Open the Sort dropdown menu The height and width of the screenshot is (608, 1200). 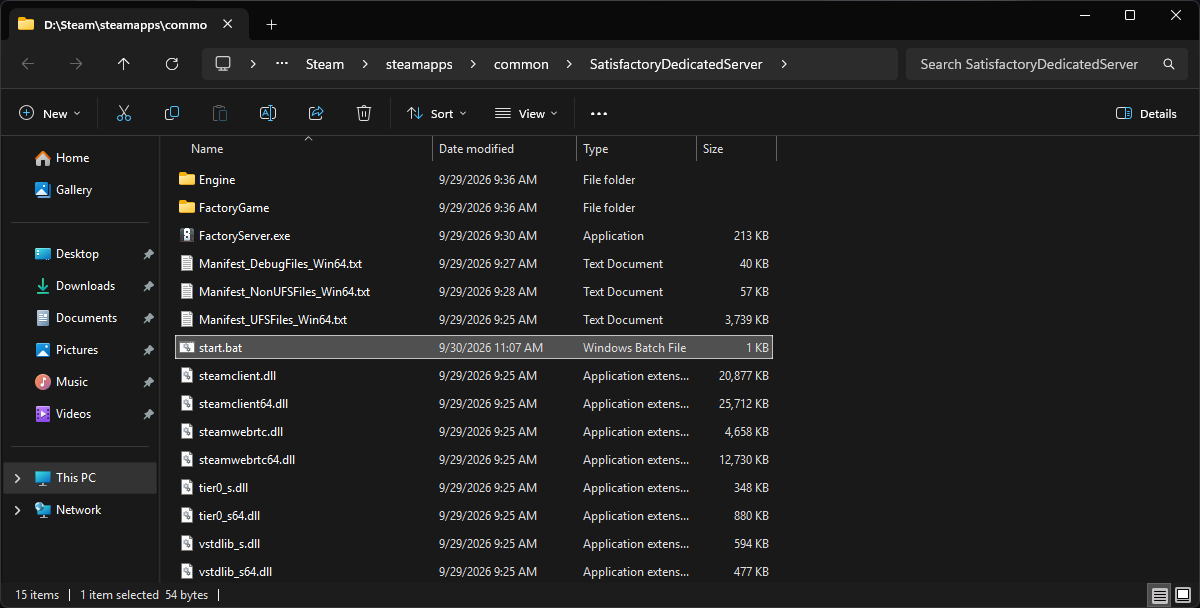pos(437,114)
